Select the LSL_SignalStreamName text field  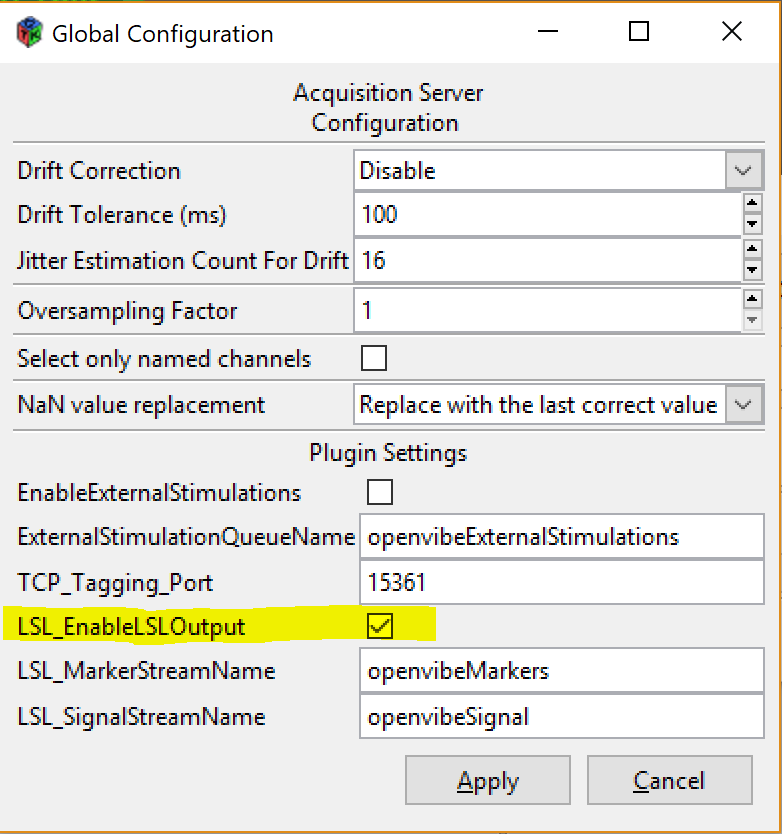click(560, 717)
